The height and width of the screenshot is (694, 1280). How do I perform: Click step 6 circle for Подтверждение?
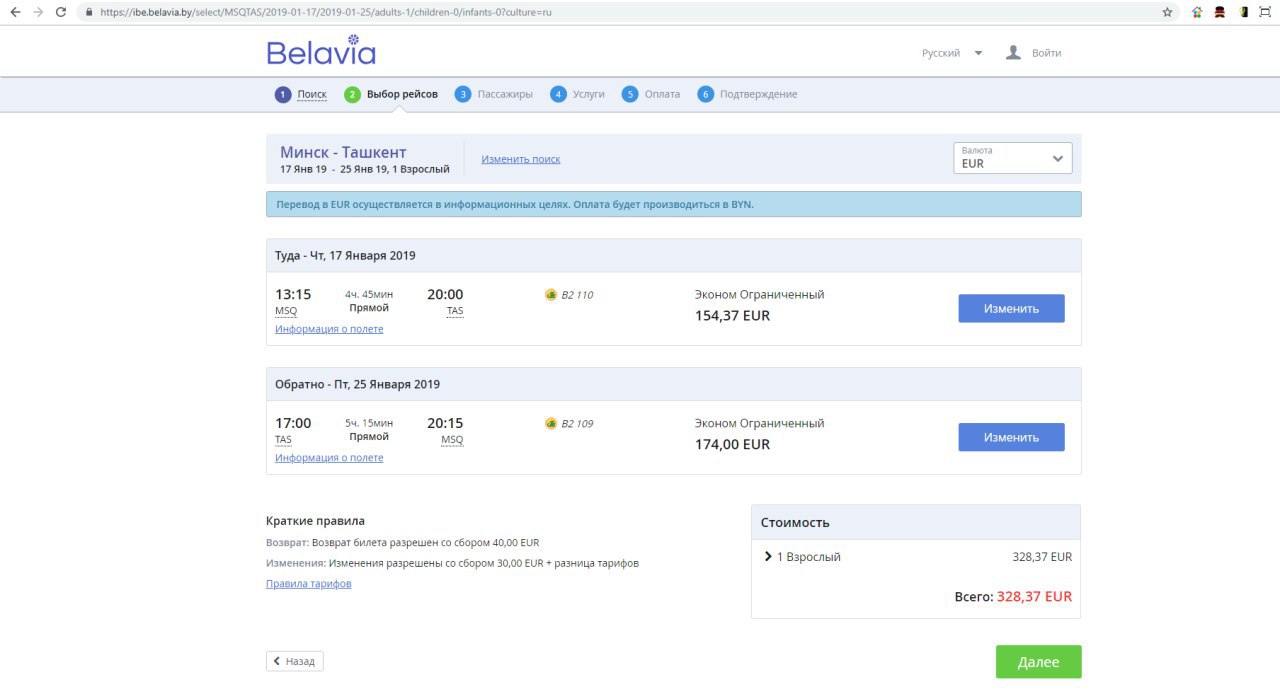705,94
